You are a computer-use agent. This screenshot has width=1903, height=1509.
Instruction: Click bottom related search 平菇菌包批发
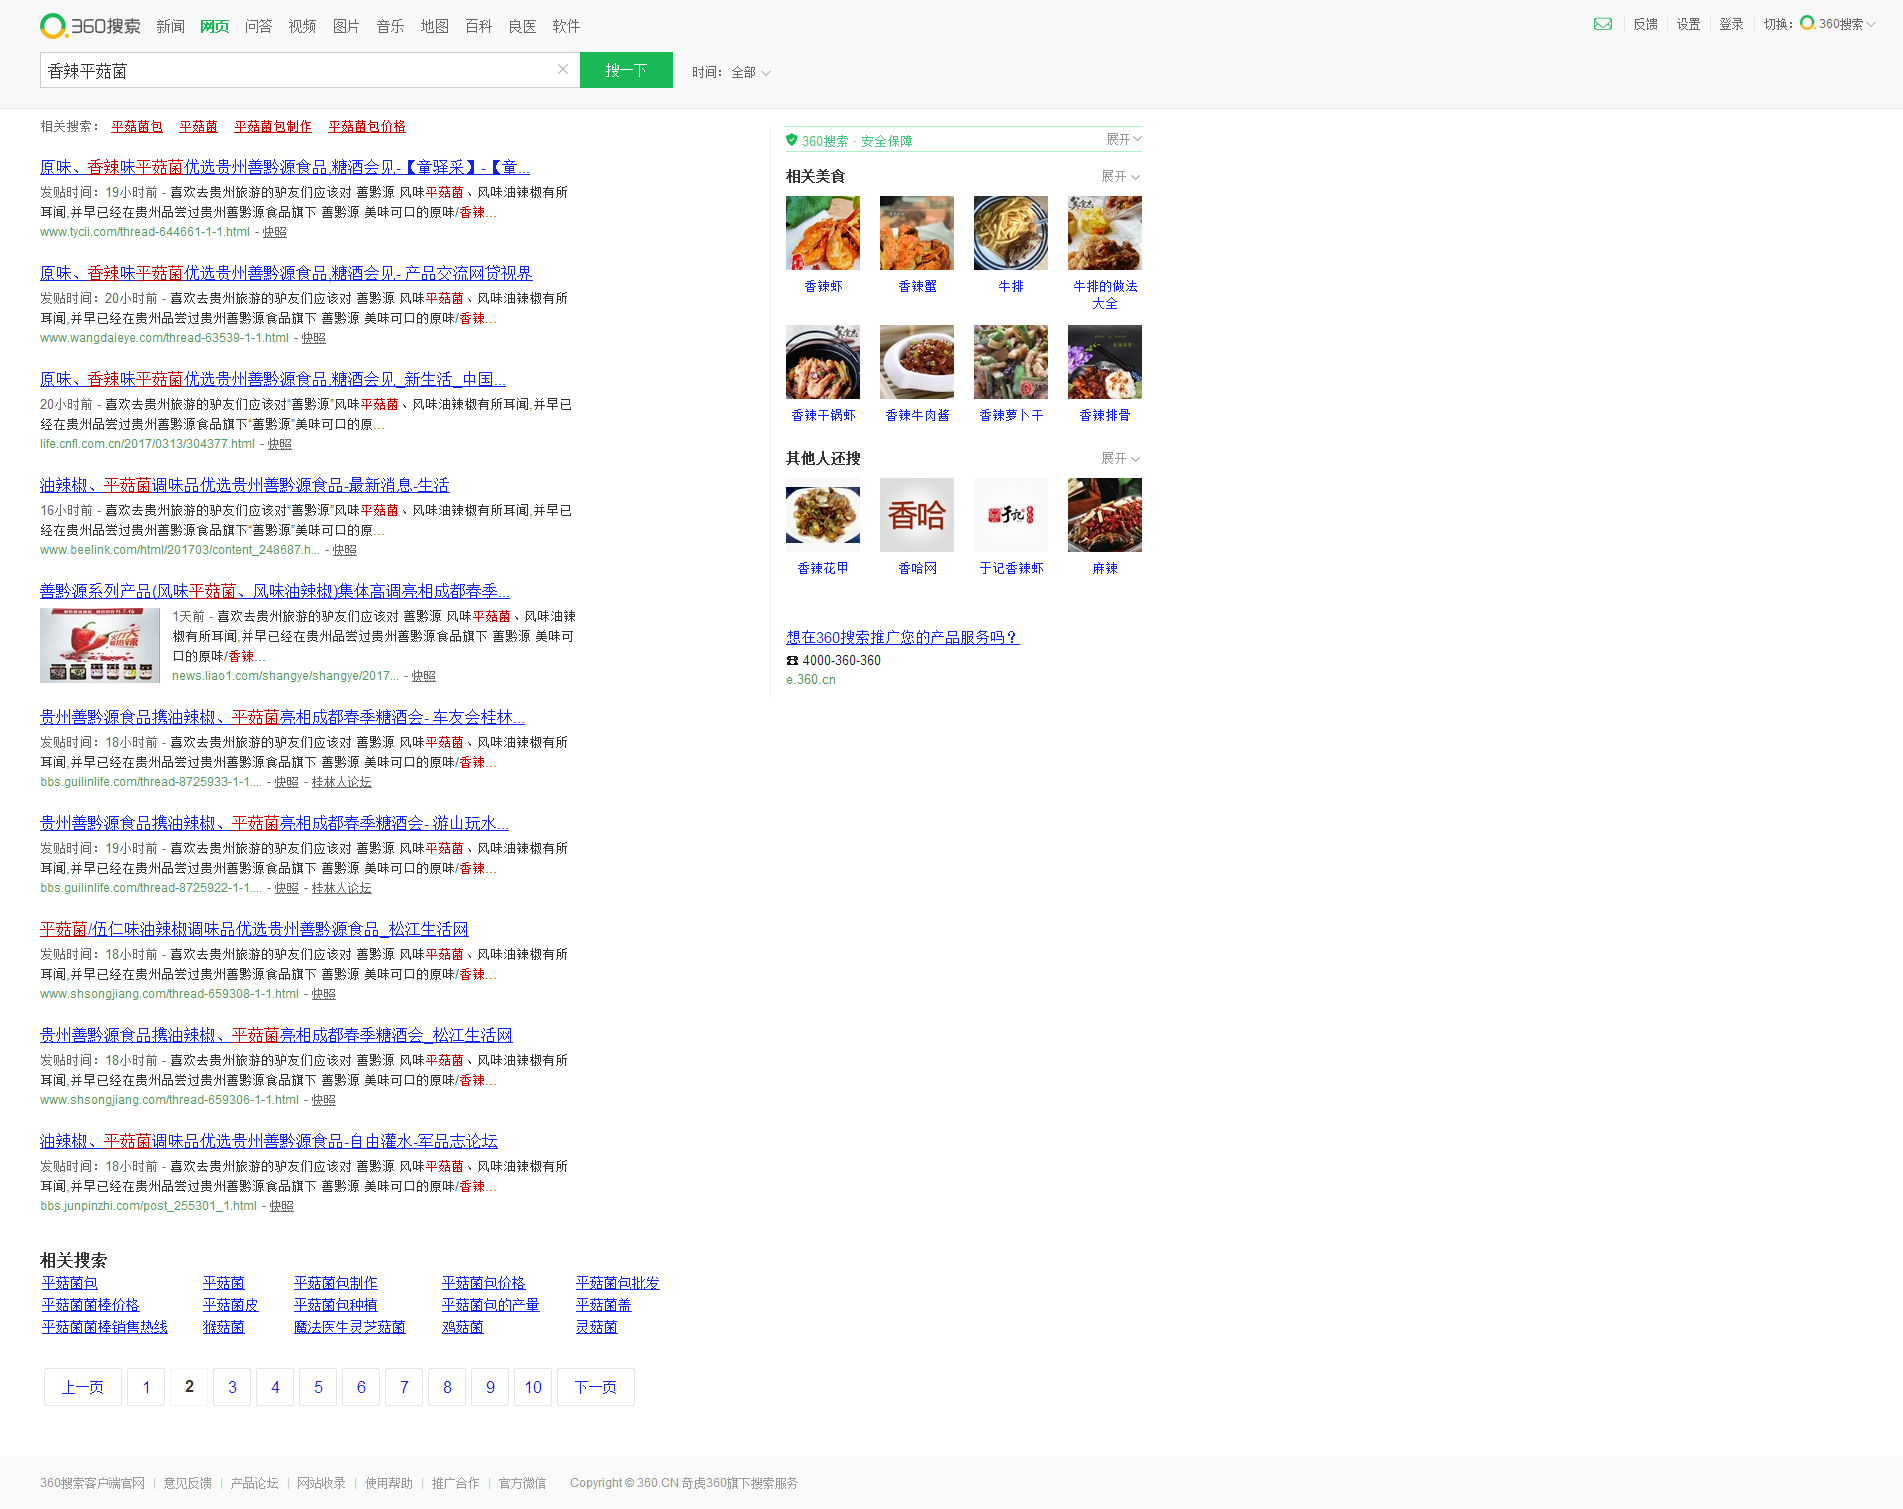click(x=618, y=1283)
